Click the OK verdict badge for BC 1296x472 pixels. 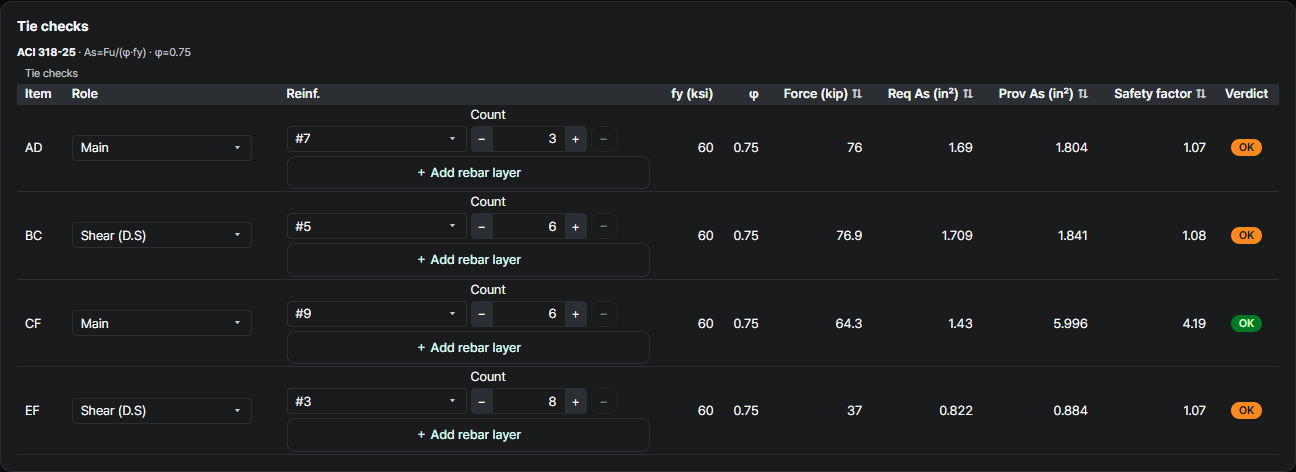click(x=1246, y=236)
